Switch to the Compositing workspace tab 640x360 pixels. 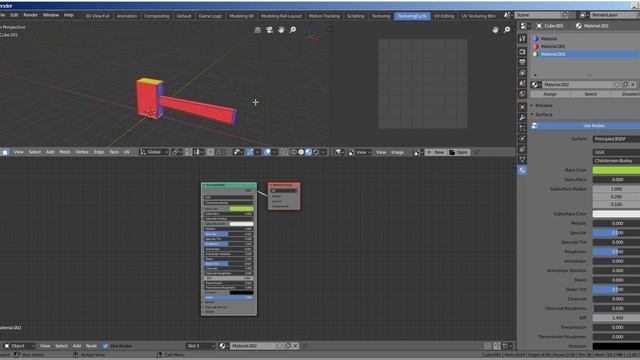(157, 16)
